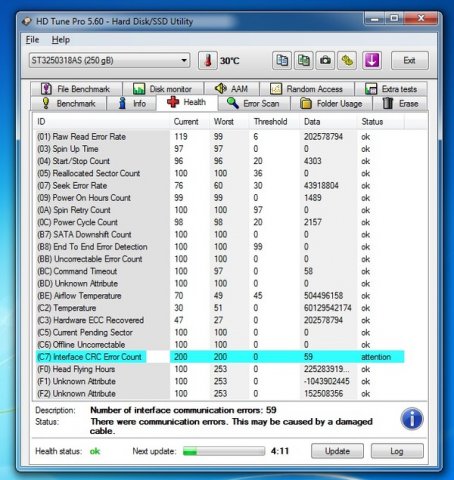This screenshot has width=454, height=480.
Task: Click the ID column header
Action: pos(102,122)
